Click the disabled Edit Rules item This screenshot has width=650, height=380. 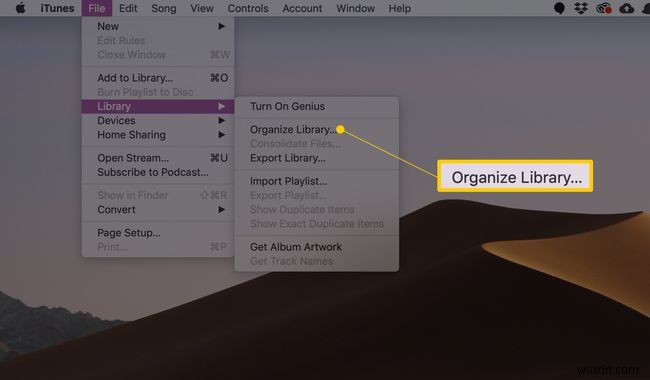click(x=158, y=41)
